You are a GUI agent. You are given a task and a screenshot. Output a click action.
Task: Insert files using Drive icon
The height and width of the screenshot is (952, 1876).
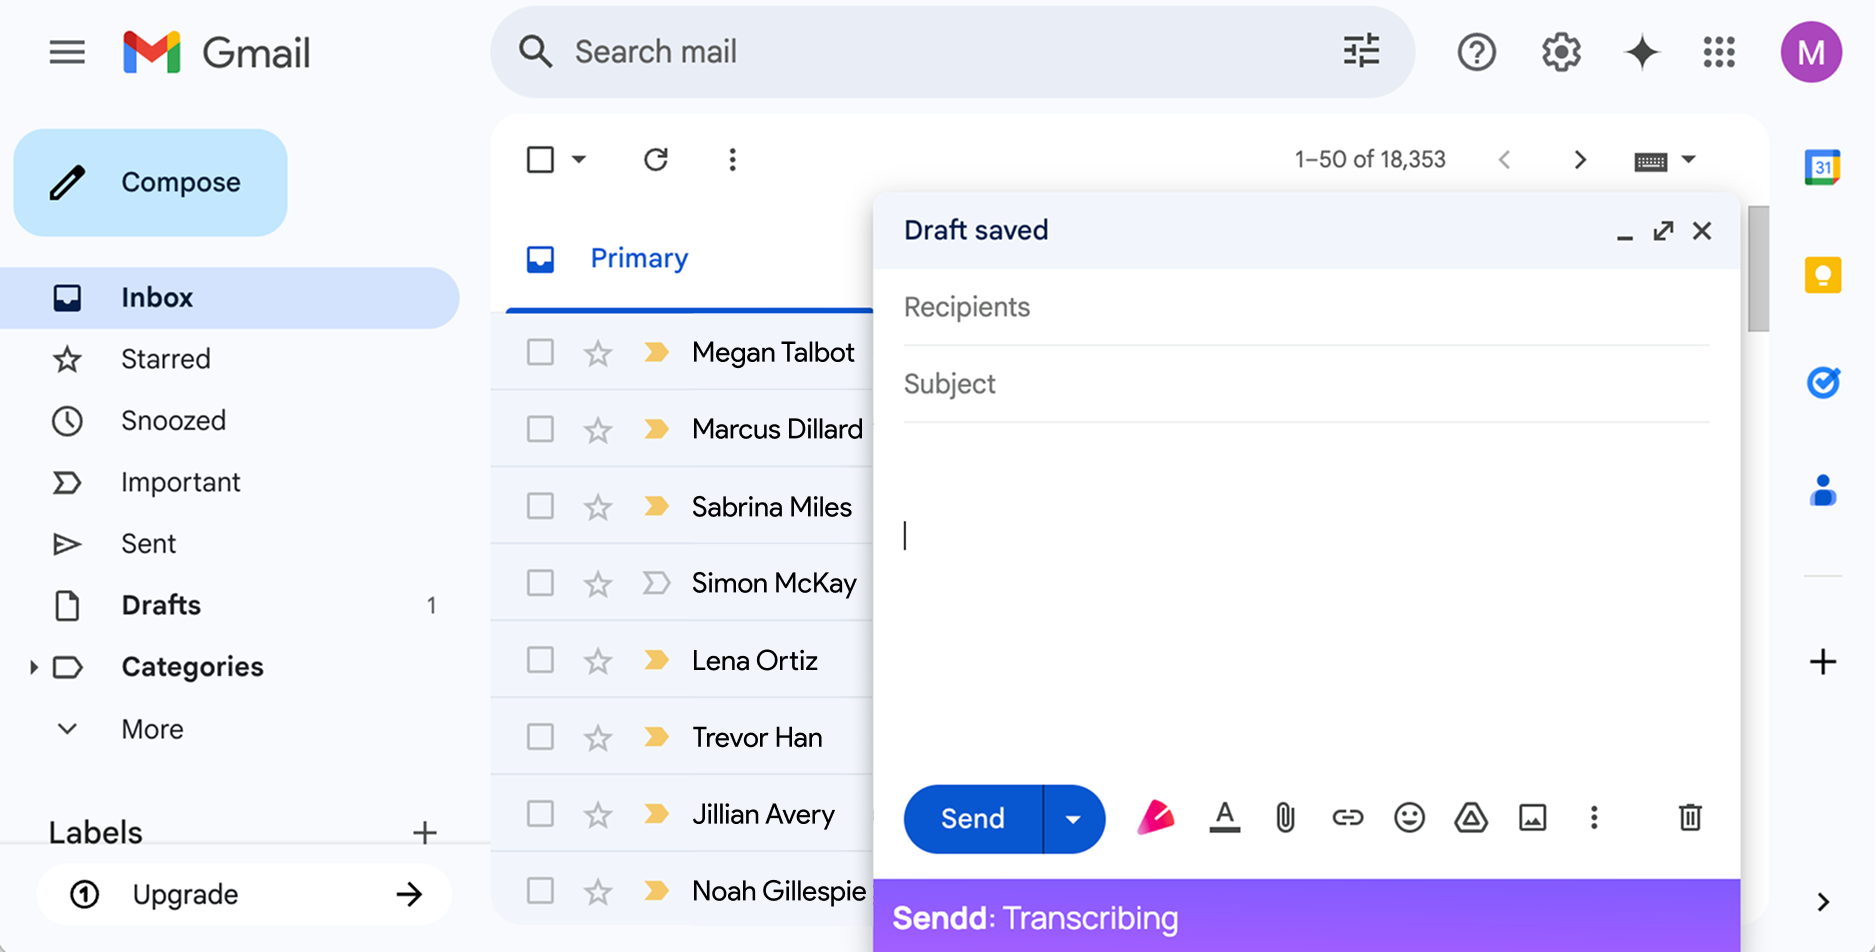tap(1471, 818)
